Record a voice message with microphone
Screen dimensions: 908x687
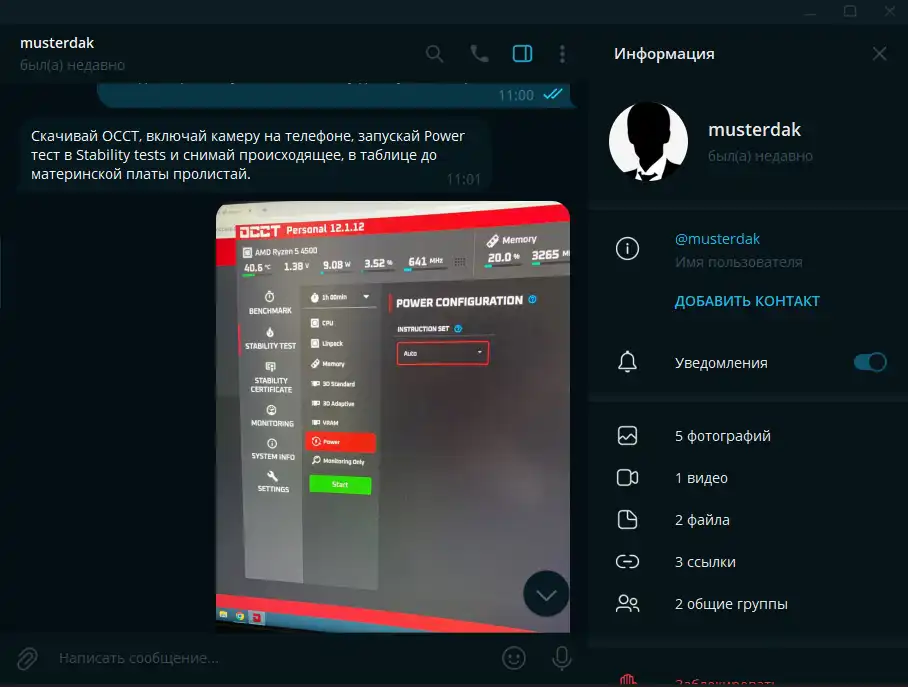pos(562,658)
